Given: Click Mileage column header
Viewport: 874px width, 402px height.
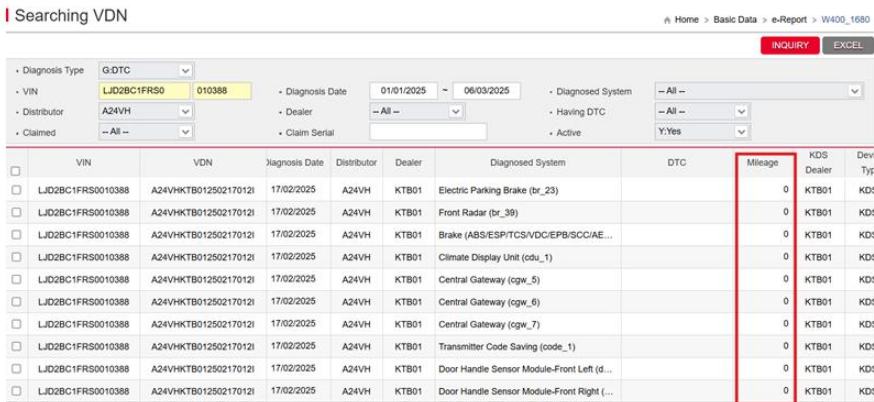Looking at the screenshot, I should [x=763, y=163].
